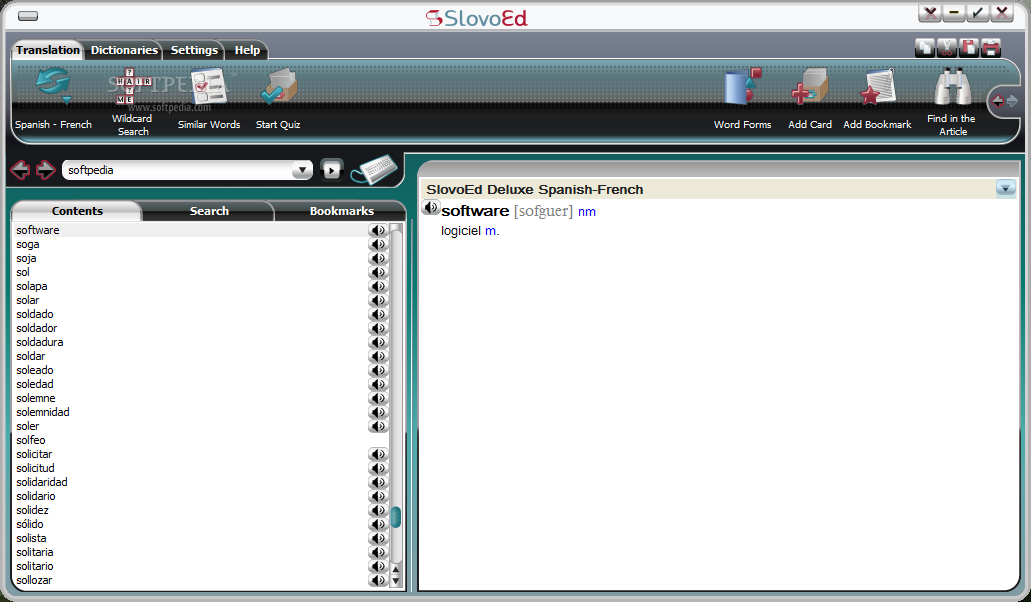Click the print icon
The image size is (1031, 602).
[x=990, y=47]
